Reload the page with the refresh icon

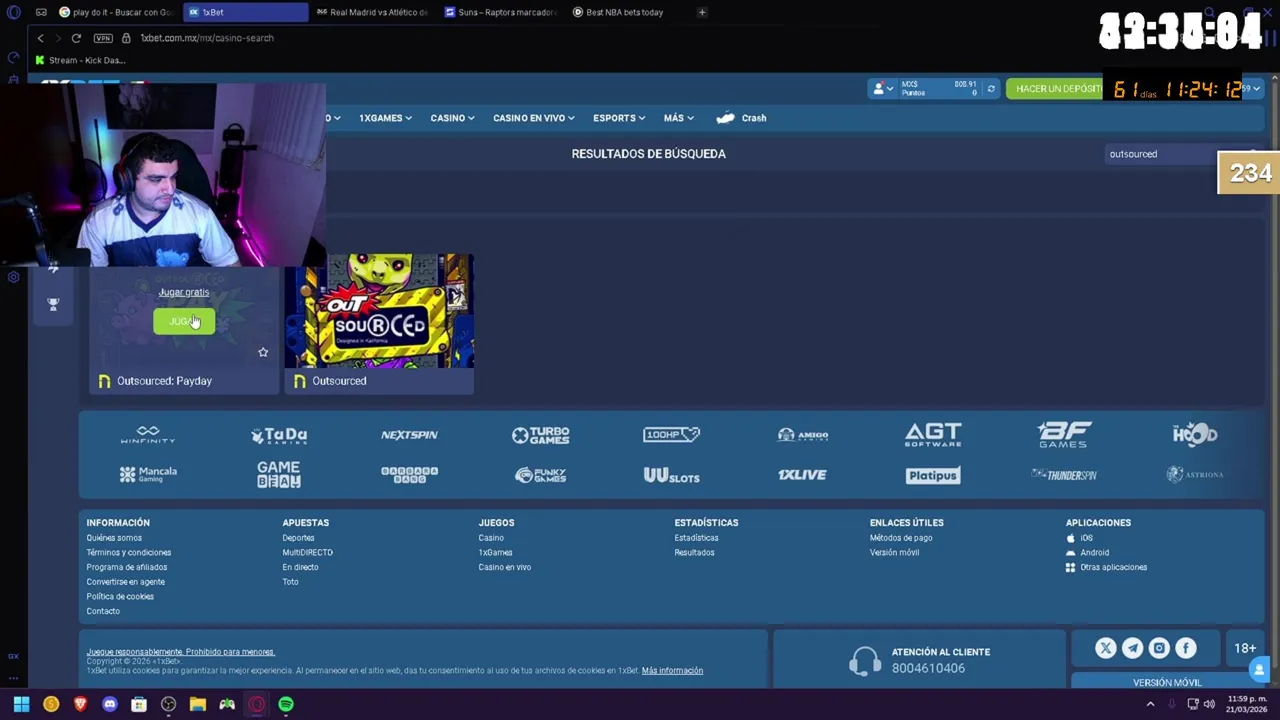pos(76,38)
